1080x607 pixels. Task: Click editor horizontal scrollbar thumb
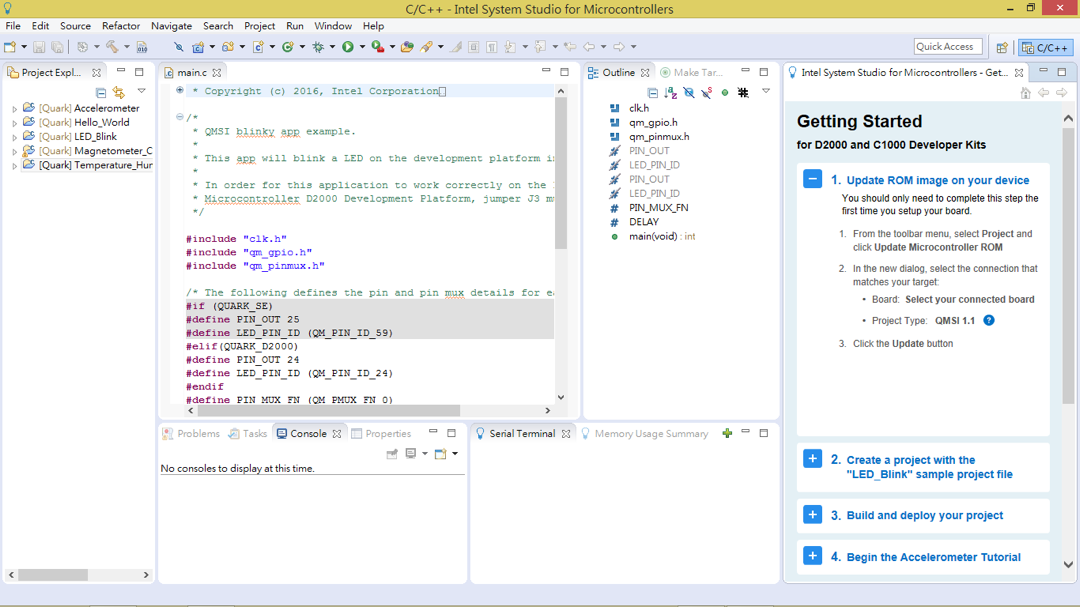pos(329,410)
